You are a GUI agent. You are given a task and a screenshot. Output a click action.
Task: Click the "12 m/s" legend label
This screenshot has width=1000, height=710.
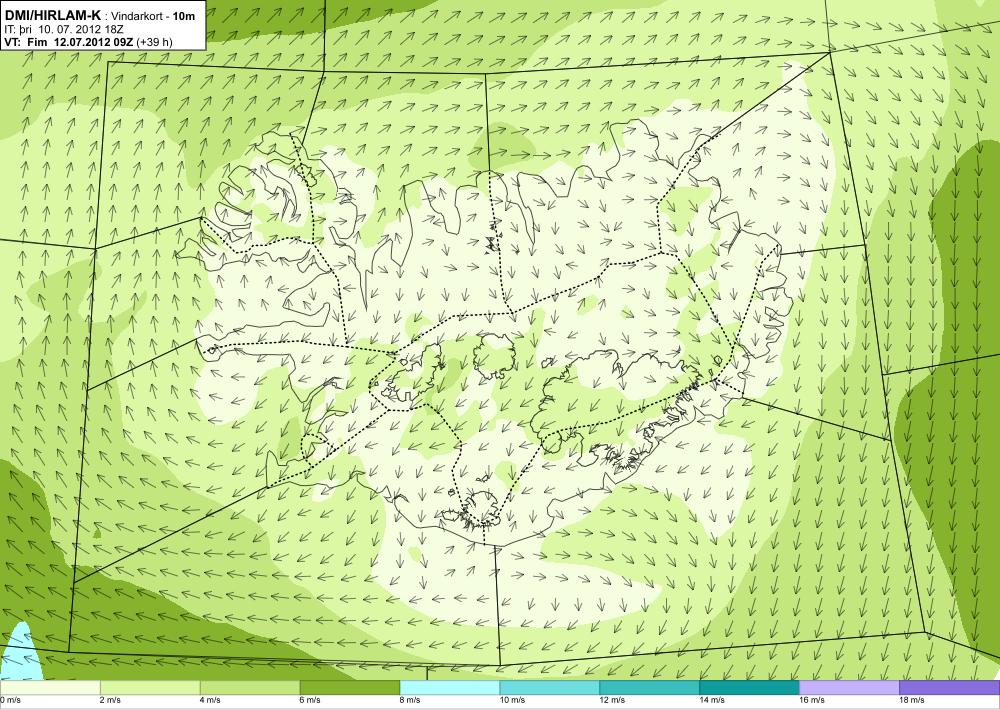(x=612, y=700)
